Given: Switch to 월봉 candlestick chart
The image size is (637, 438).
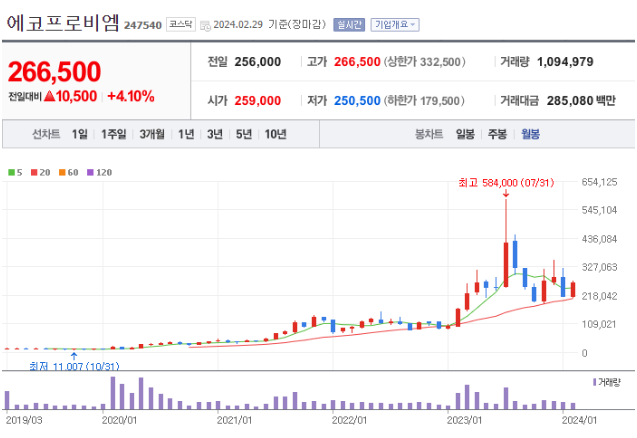Looking at the screenshot, I should (531, 134).
